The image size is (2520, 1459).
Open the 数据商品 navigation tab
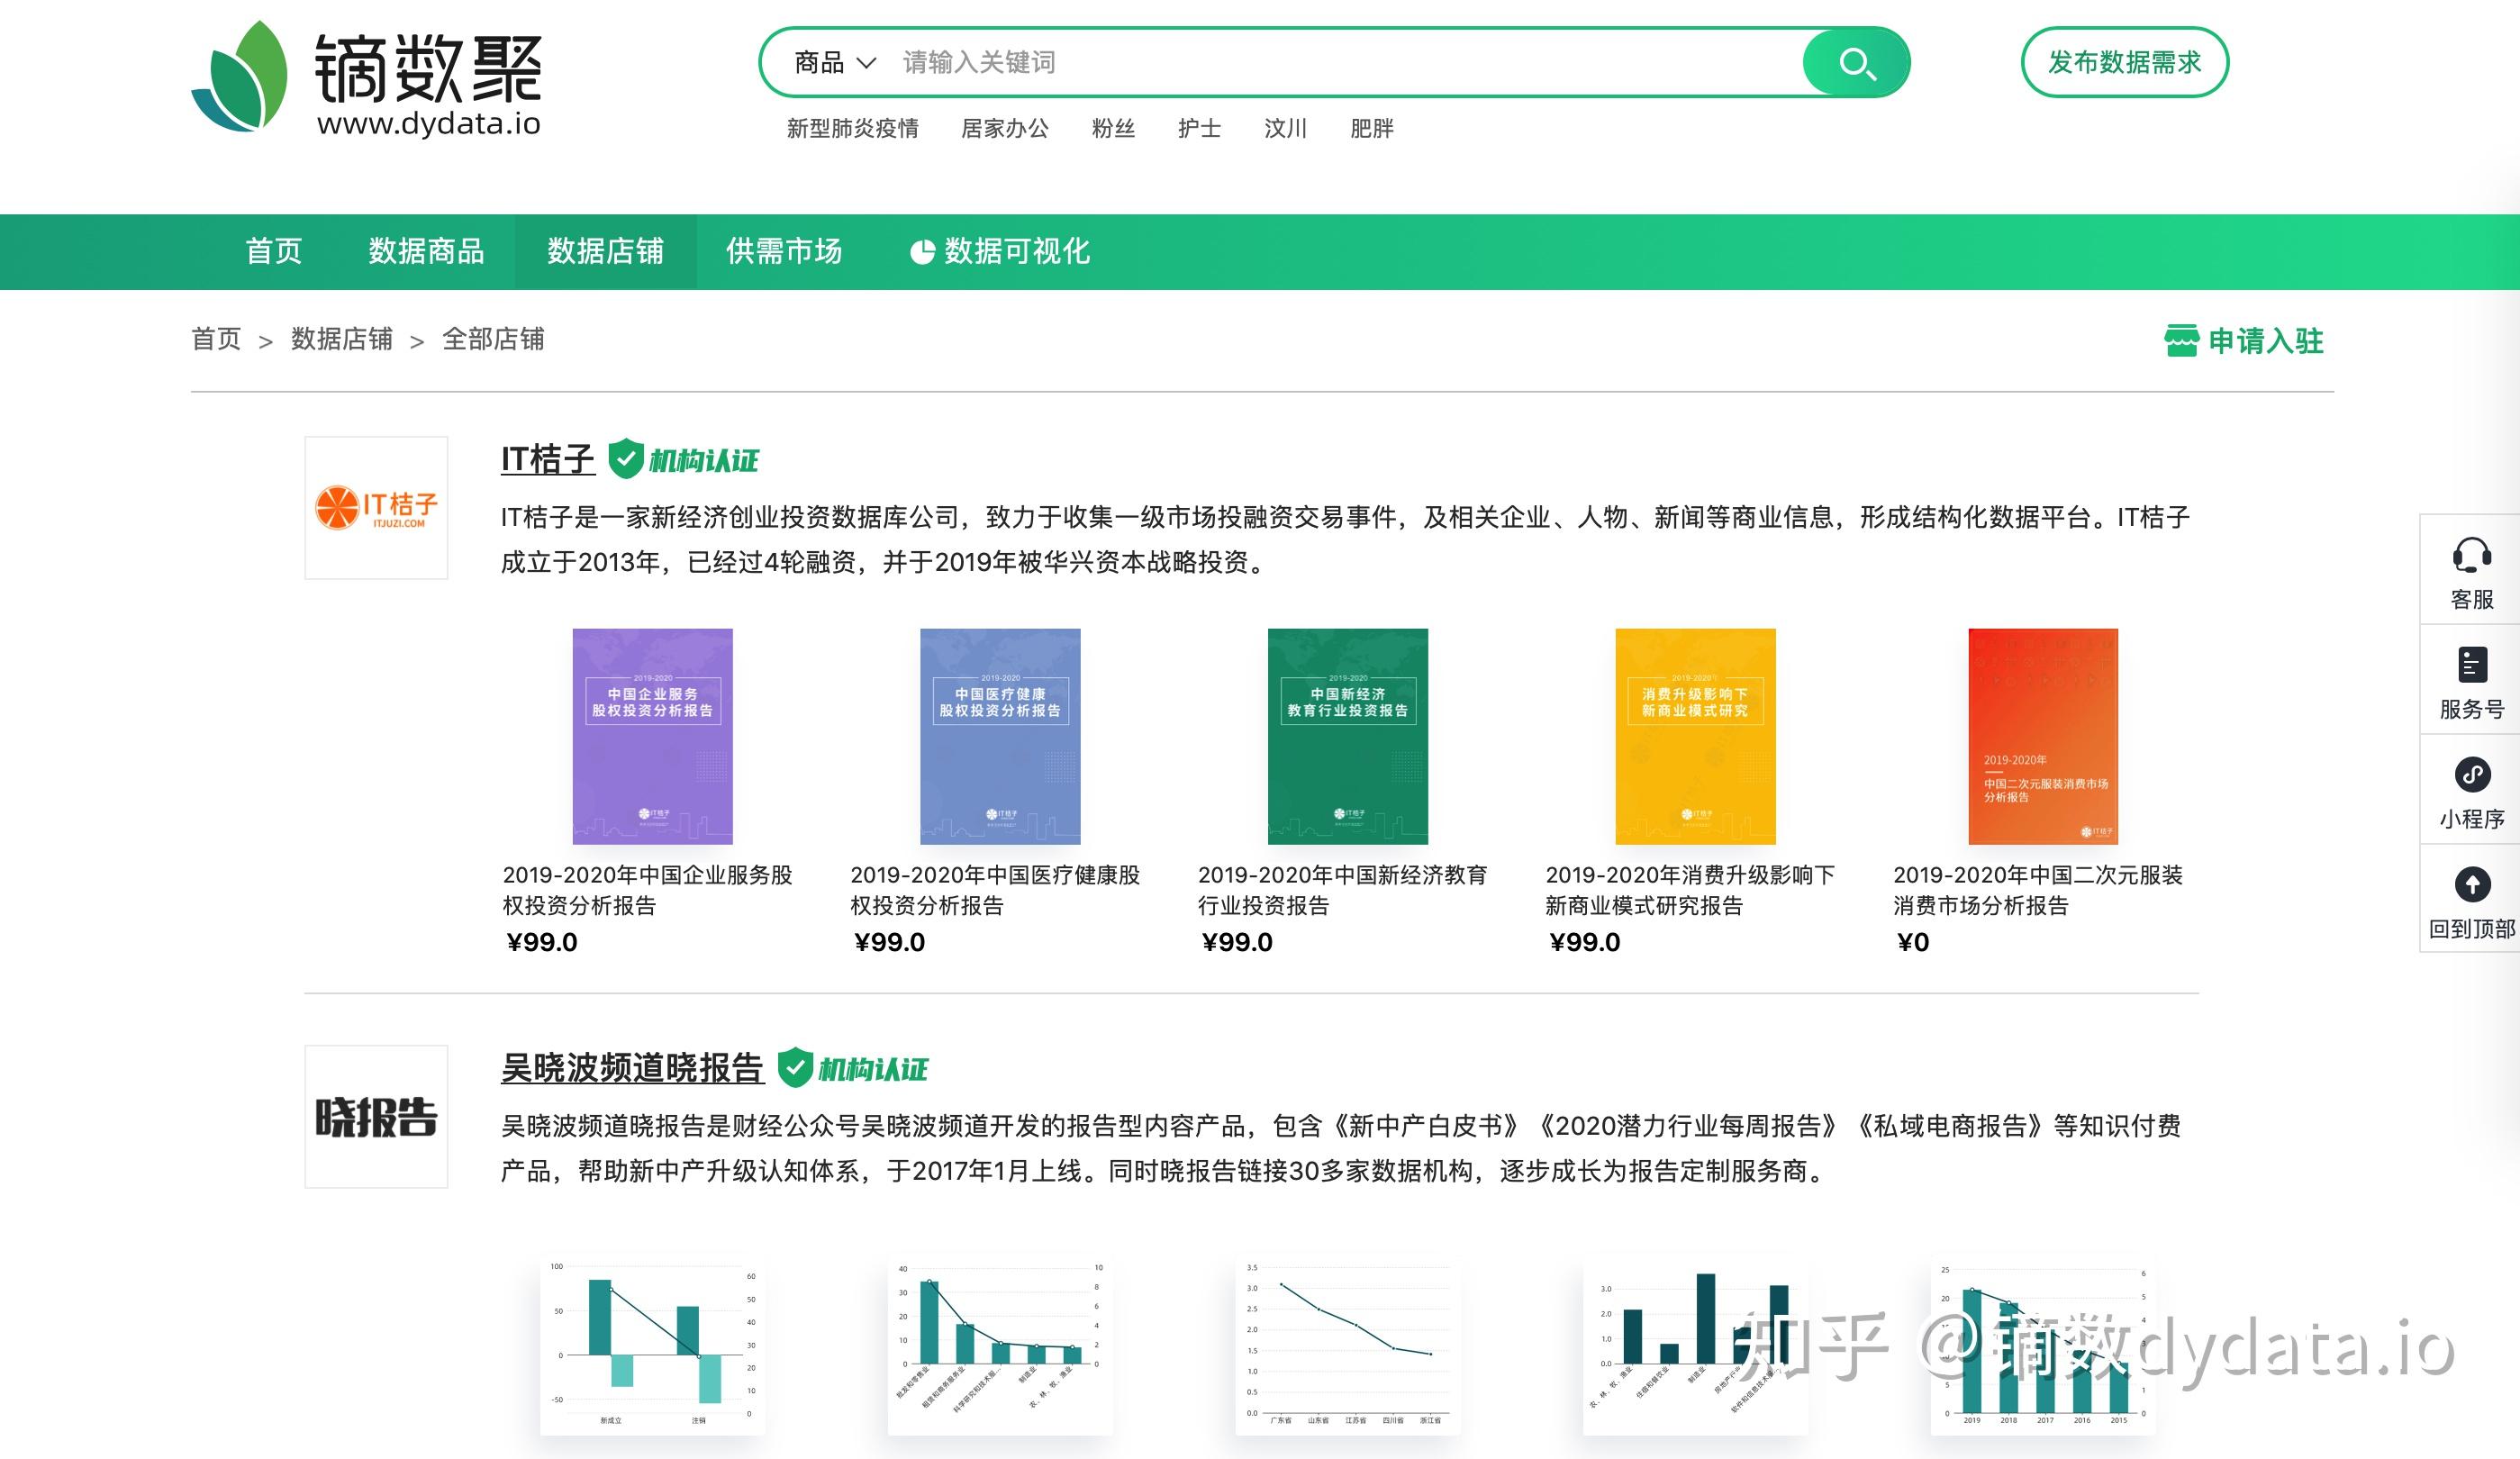pos(426,251)
